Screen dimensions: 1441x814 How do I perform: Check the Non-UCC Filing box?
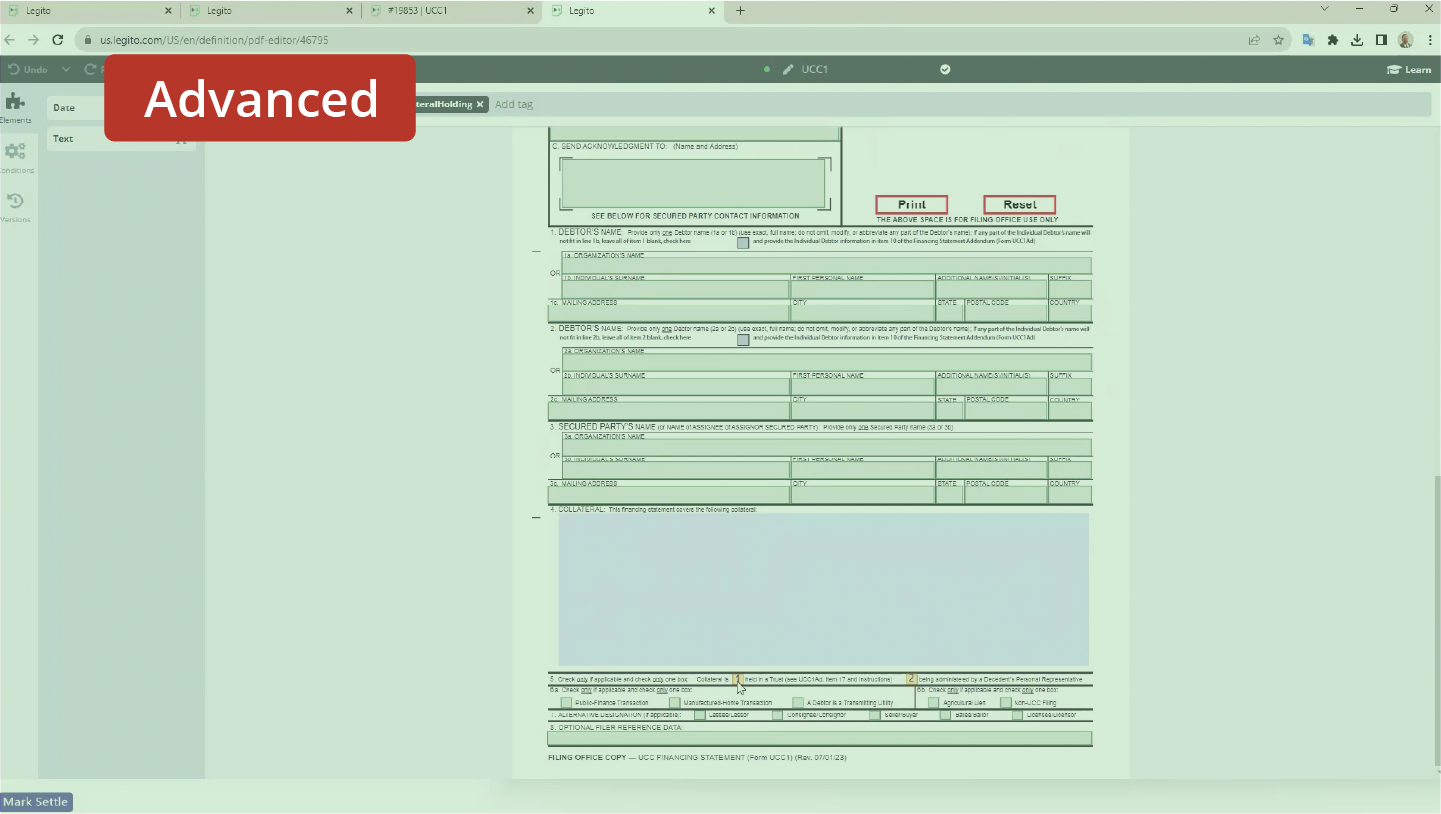pos(1006,702)
